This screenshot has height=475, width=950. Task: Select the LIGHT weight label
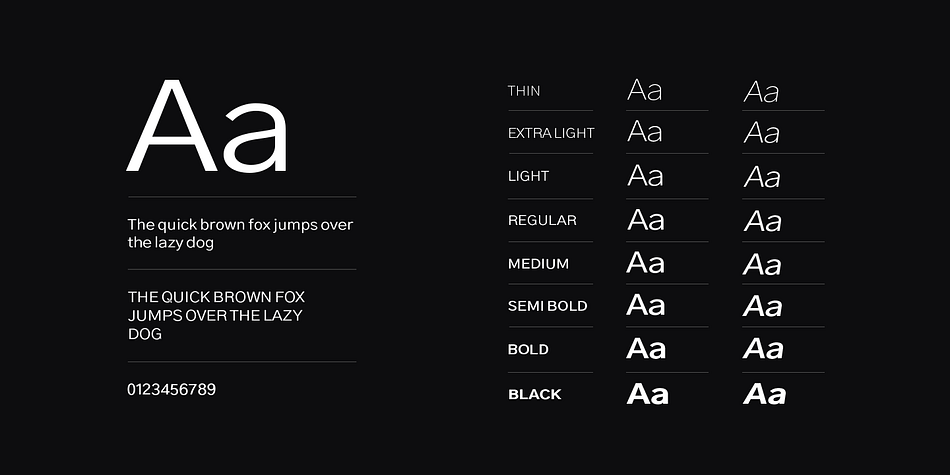(x=528, y=176)
